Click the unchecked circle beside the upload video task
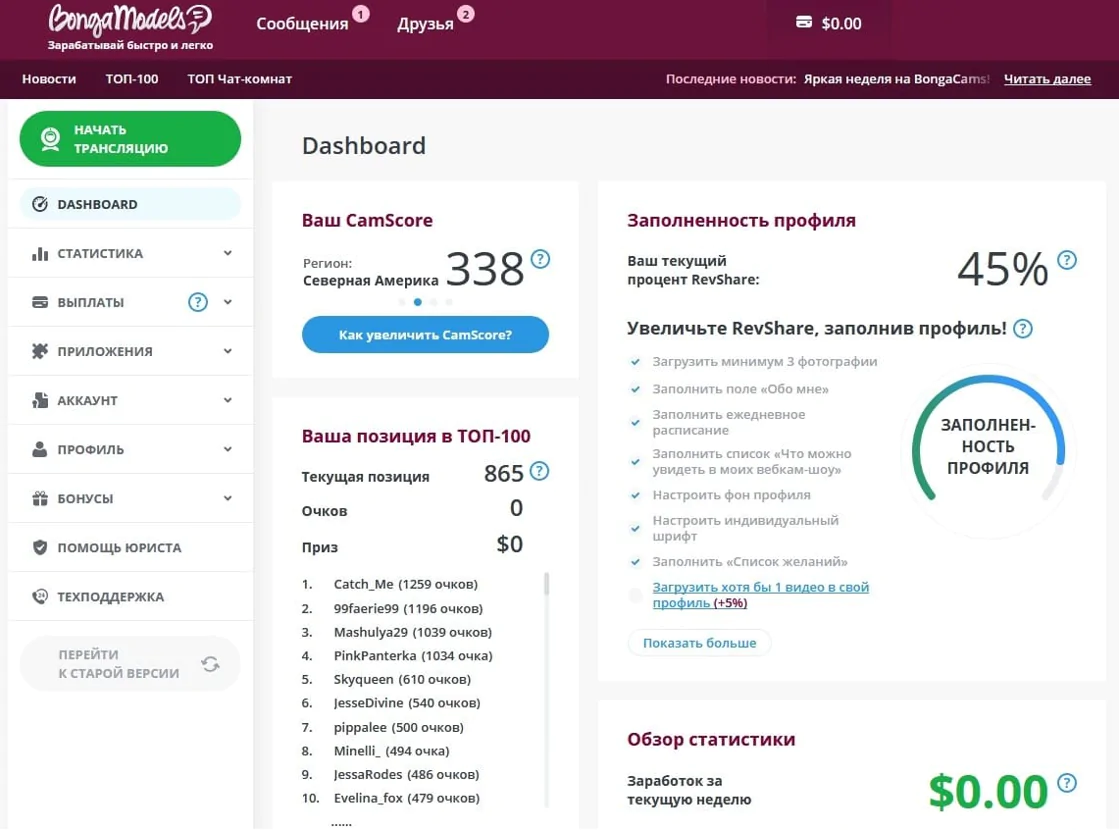Image resolution: width=1119 pixels, height=830 pixels. point(635,595)
